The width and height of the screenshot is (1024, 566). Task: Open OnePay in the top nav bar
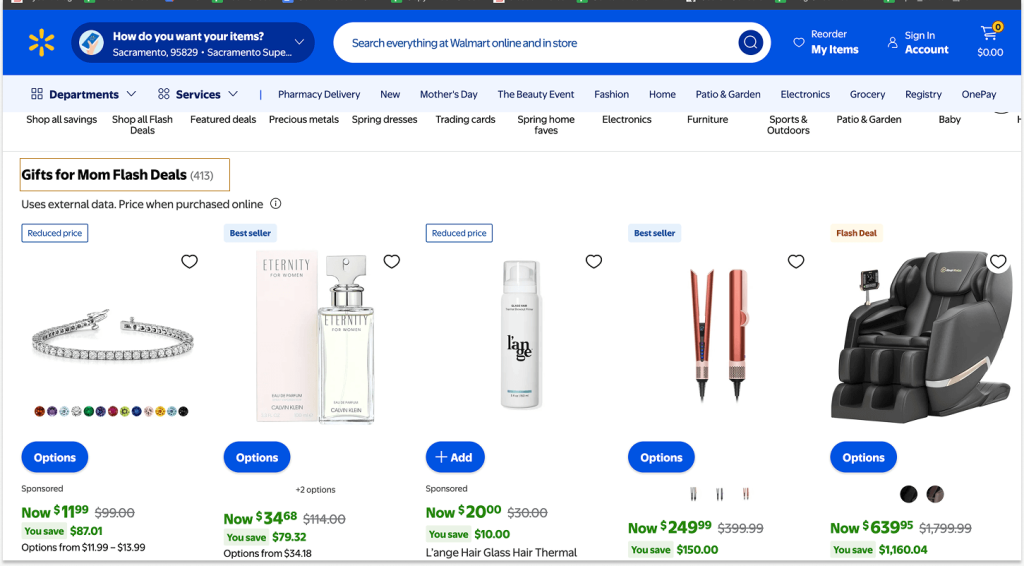tap(979, 94)
